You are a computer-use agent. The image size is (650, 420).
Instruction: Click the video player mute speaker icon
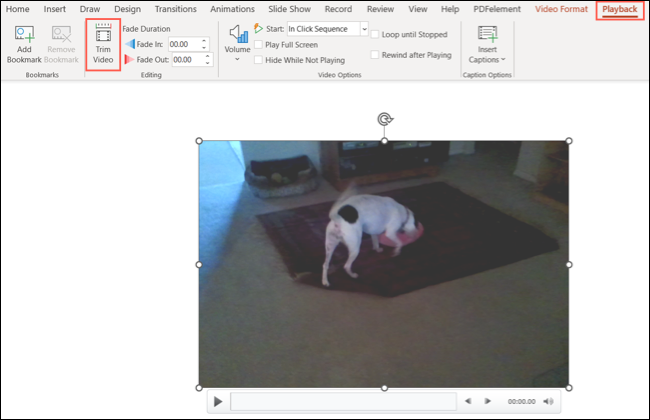click(x=548, y=401)
